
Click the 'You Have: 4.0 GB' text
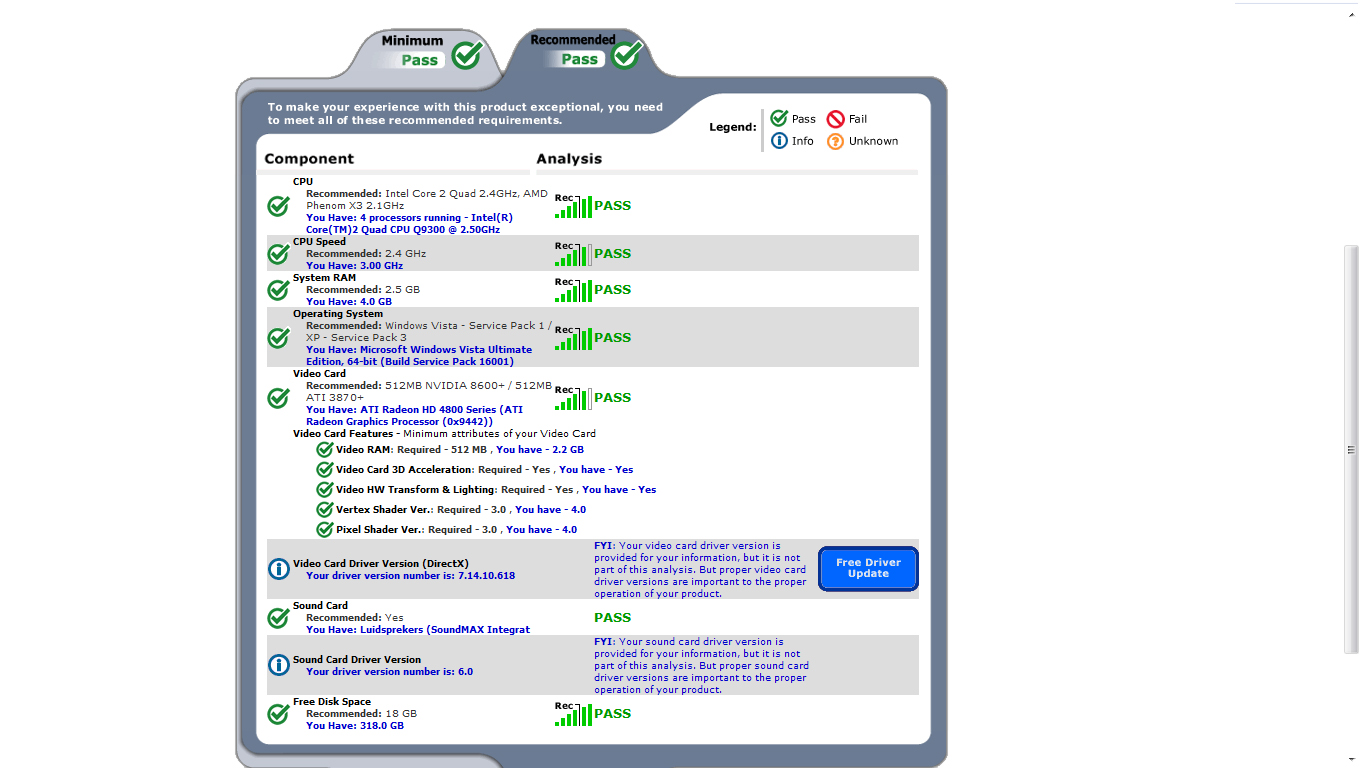click(x=349, y=302)
